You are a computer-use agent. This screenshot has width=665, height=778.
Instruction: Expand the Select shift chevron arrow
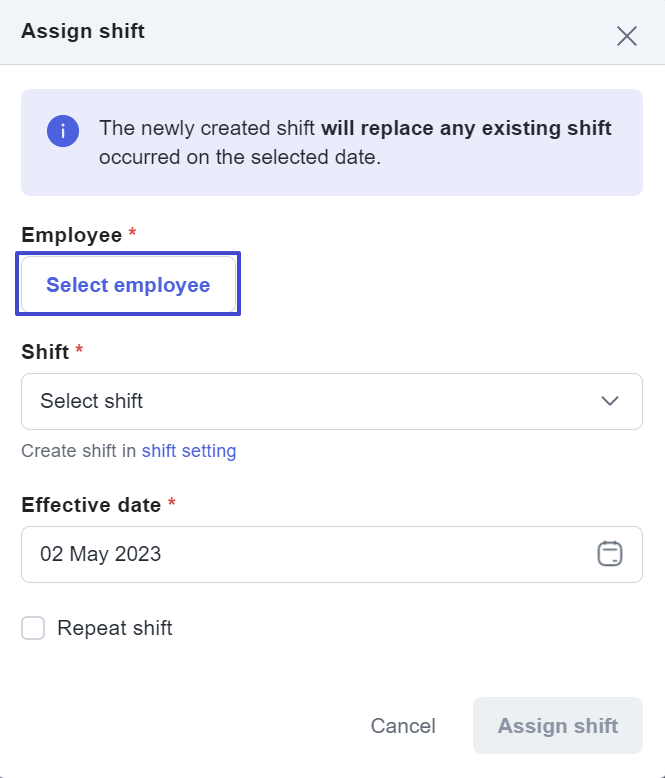(x=610, y=401)
